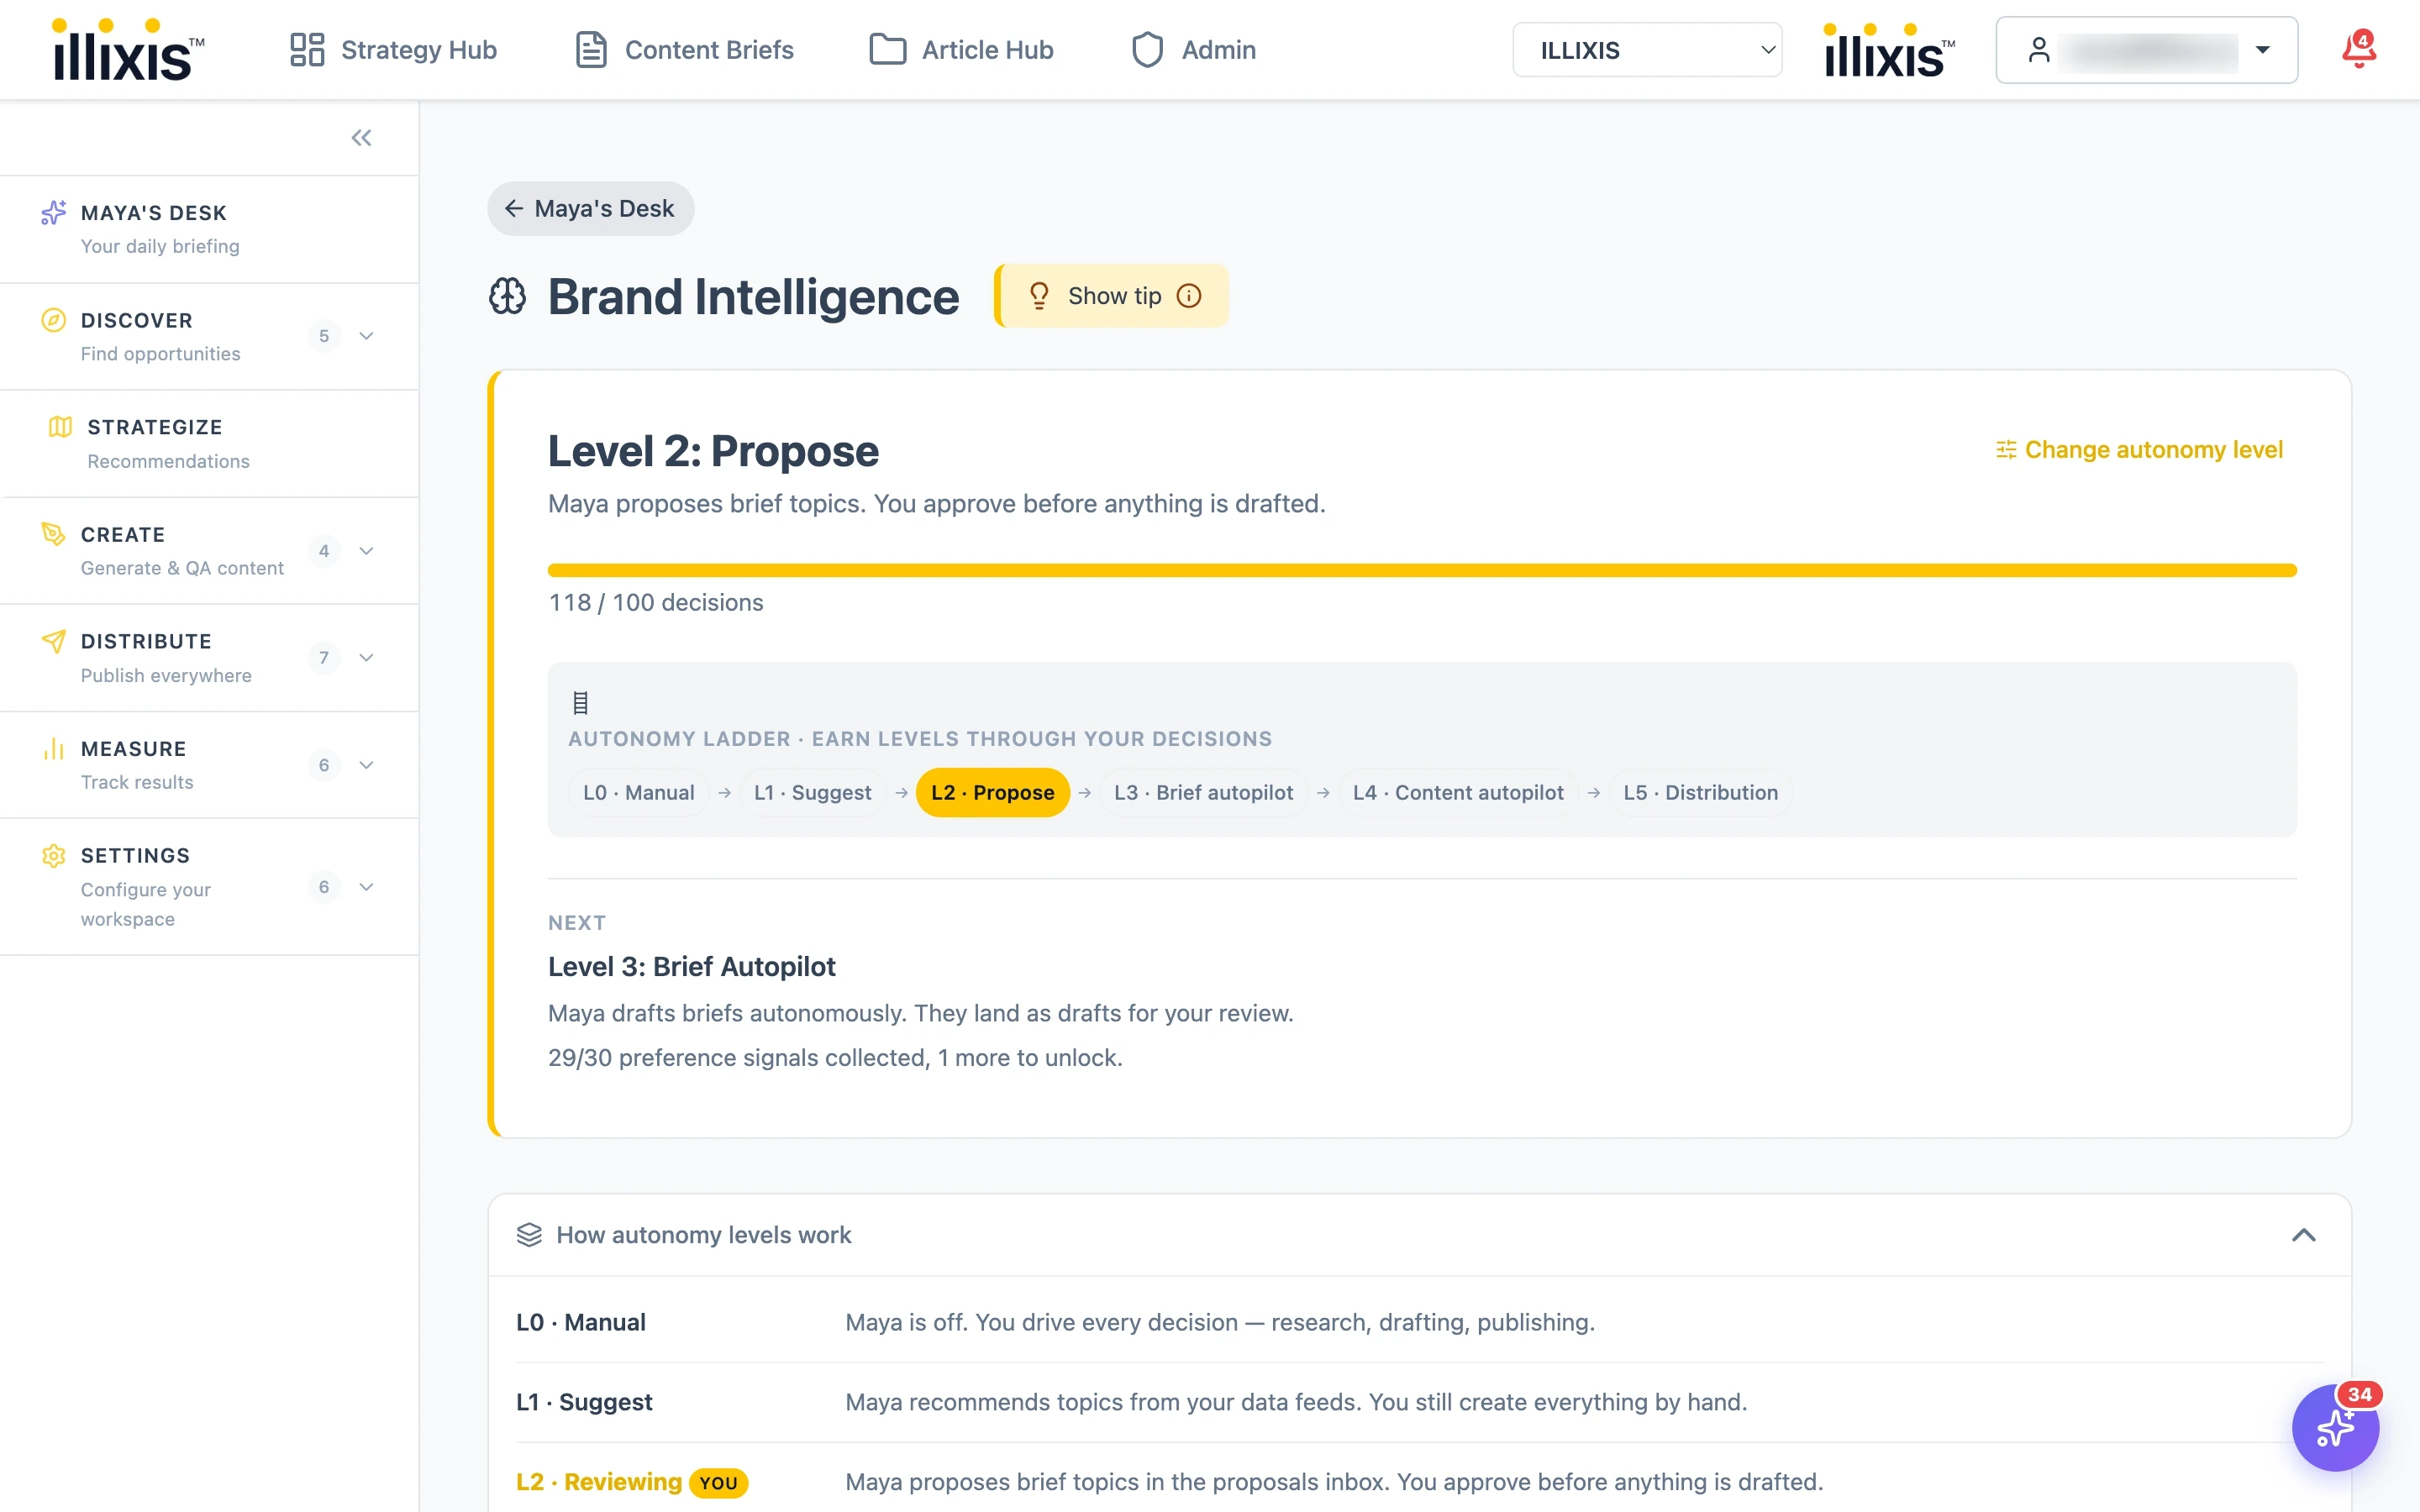
Task: Select the L0 · Manual ladder step
Action: click(639, 792)
